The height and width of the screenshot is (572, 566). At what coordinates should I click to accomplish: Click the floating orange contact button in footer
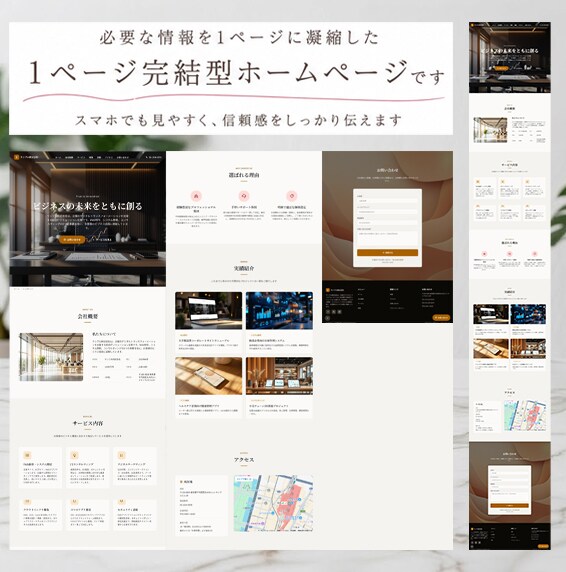click(x=441, y=318)
